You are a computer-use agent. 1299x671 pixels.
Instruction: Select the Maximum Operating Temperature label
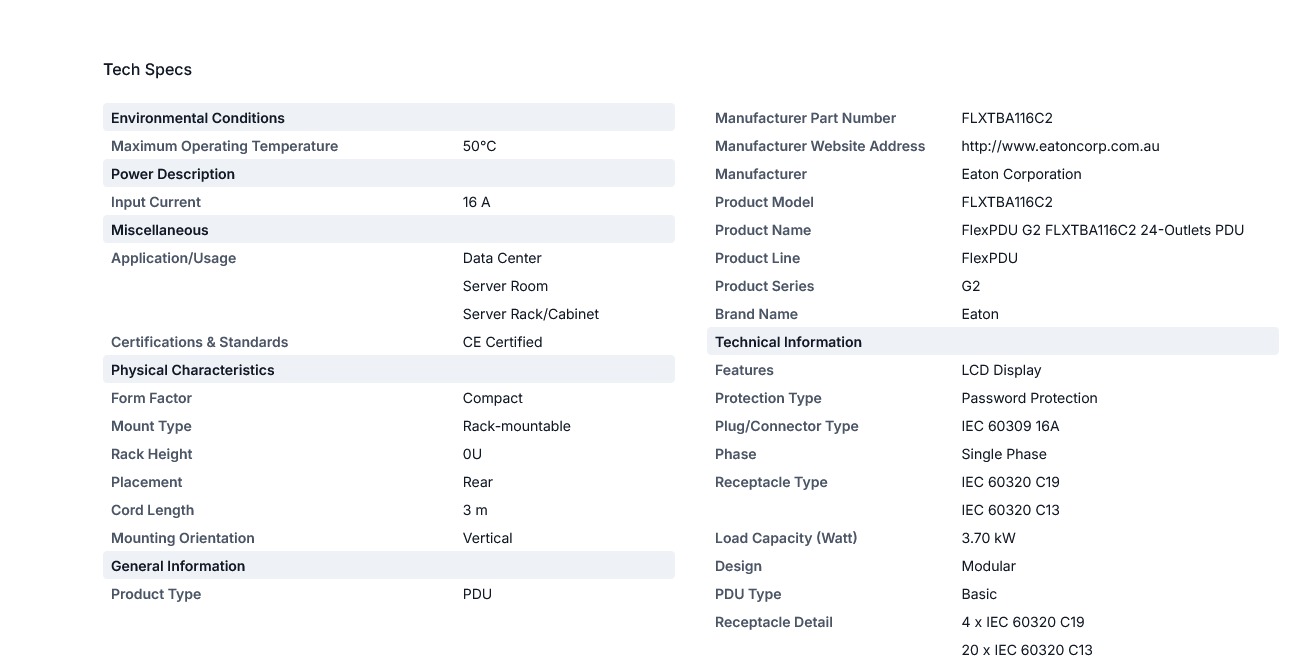pos(224,146)
